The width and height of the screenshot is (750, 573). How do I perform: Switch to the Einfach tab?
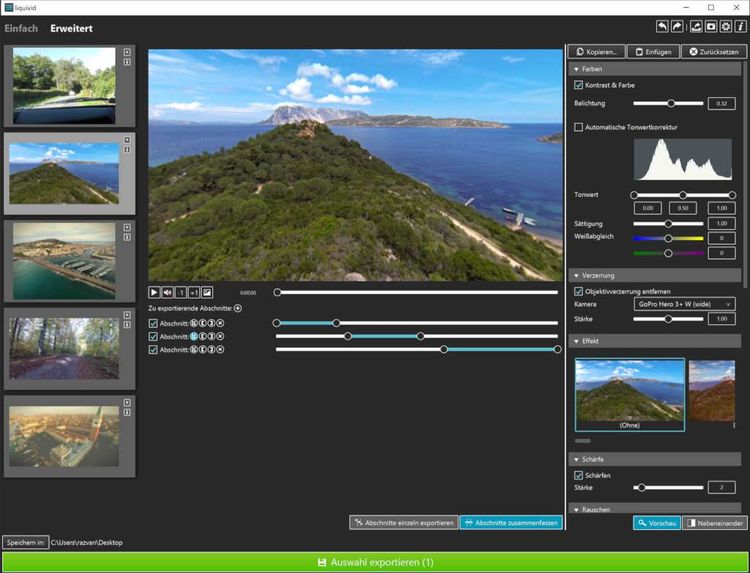click(21, 28)
